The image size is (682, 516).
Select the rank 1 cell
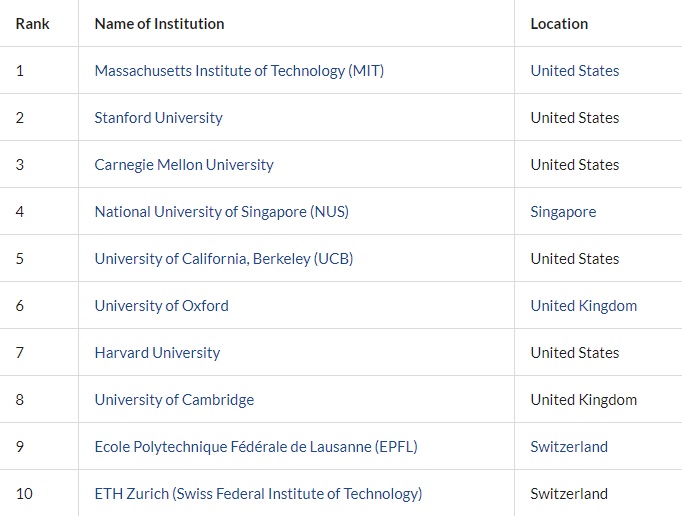coord(20,71)
